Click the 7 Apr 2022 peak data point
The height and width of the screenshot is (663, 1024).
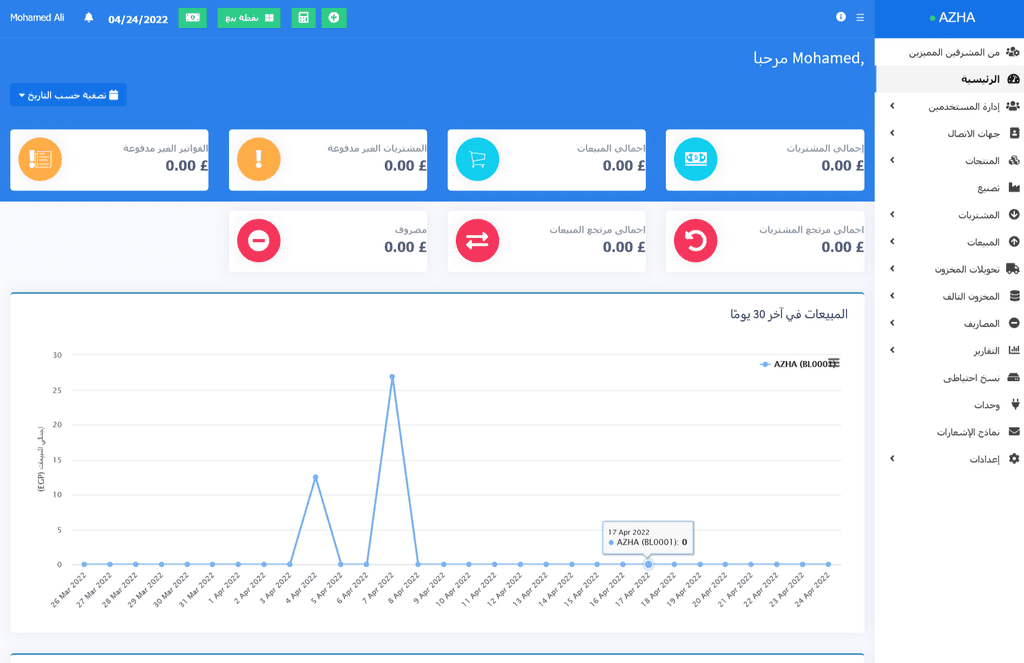[392, 377]
